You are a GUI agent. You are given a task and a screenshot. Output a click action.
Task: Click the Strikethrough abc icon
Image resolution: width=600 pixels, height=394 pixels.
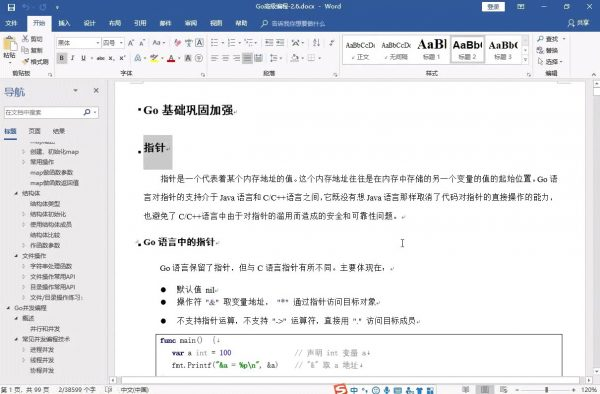point(101,58)
